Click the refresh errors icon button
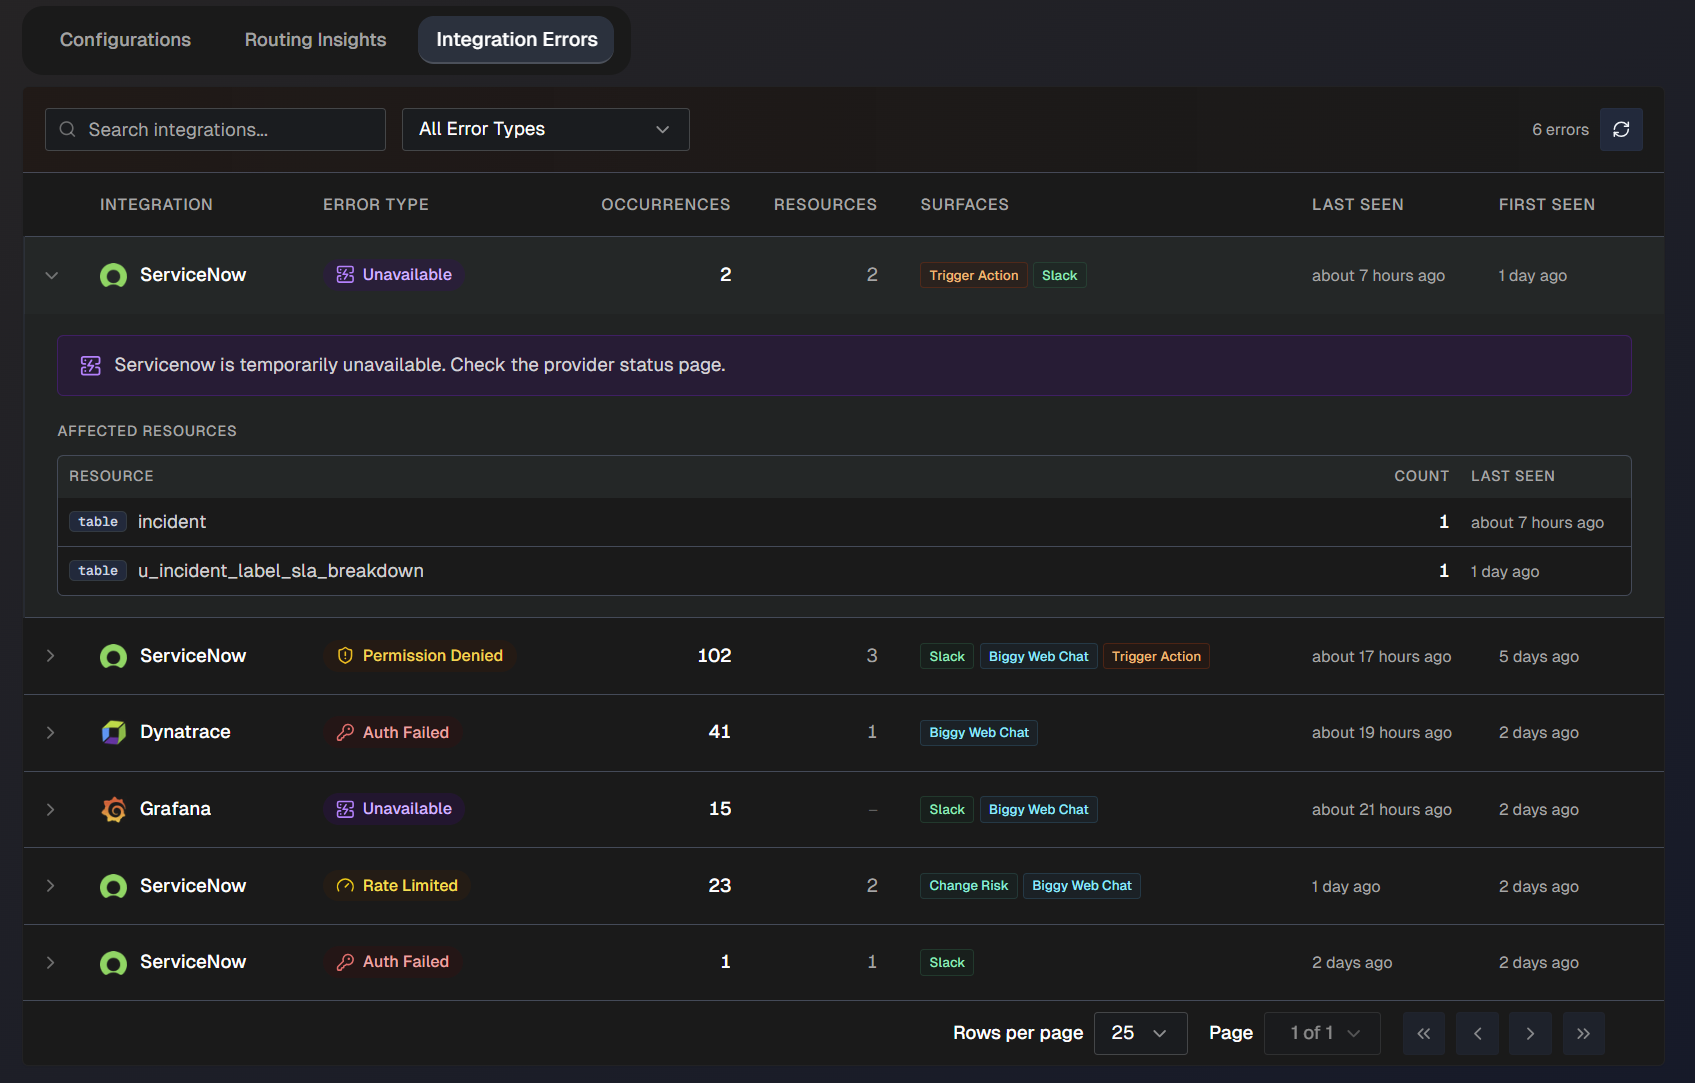Screen dimensions: 1695x1083 (x=1621, y=130)
